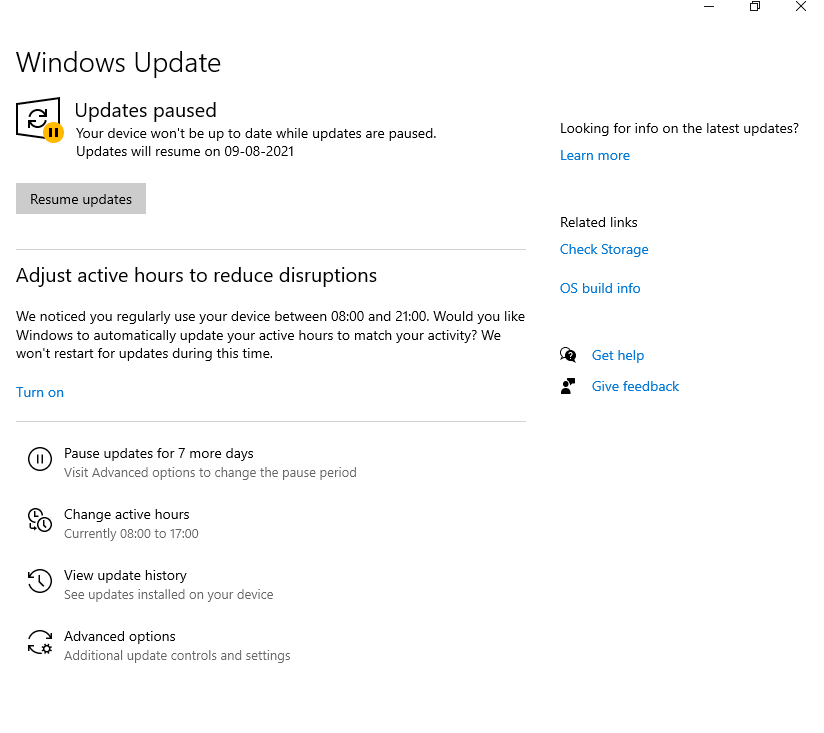Open View update history
The height and width of the screenshot is (733, 824).
124,575
